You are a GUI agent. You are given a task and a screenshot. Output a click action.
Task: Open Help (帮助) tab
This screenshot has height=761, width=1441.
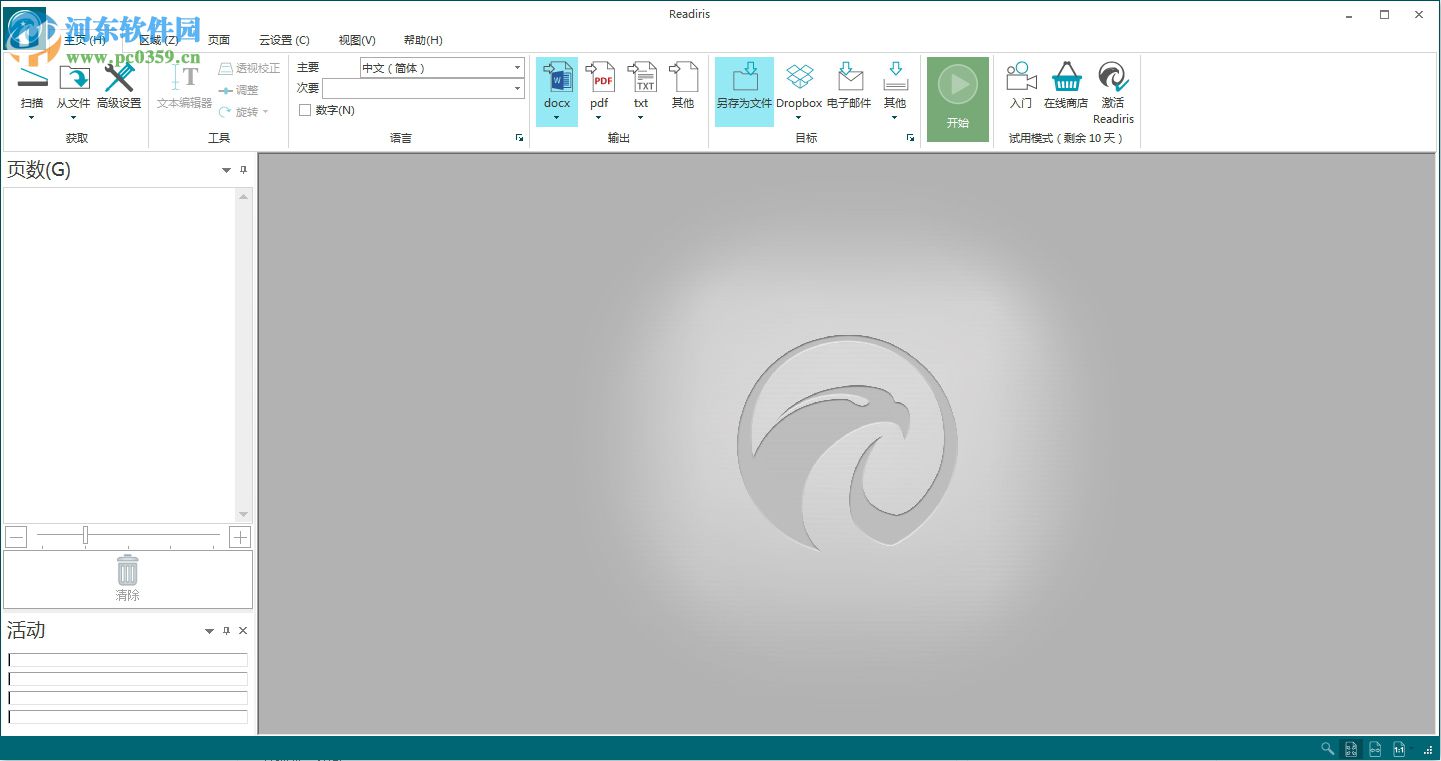(x=423, y=40)
